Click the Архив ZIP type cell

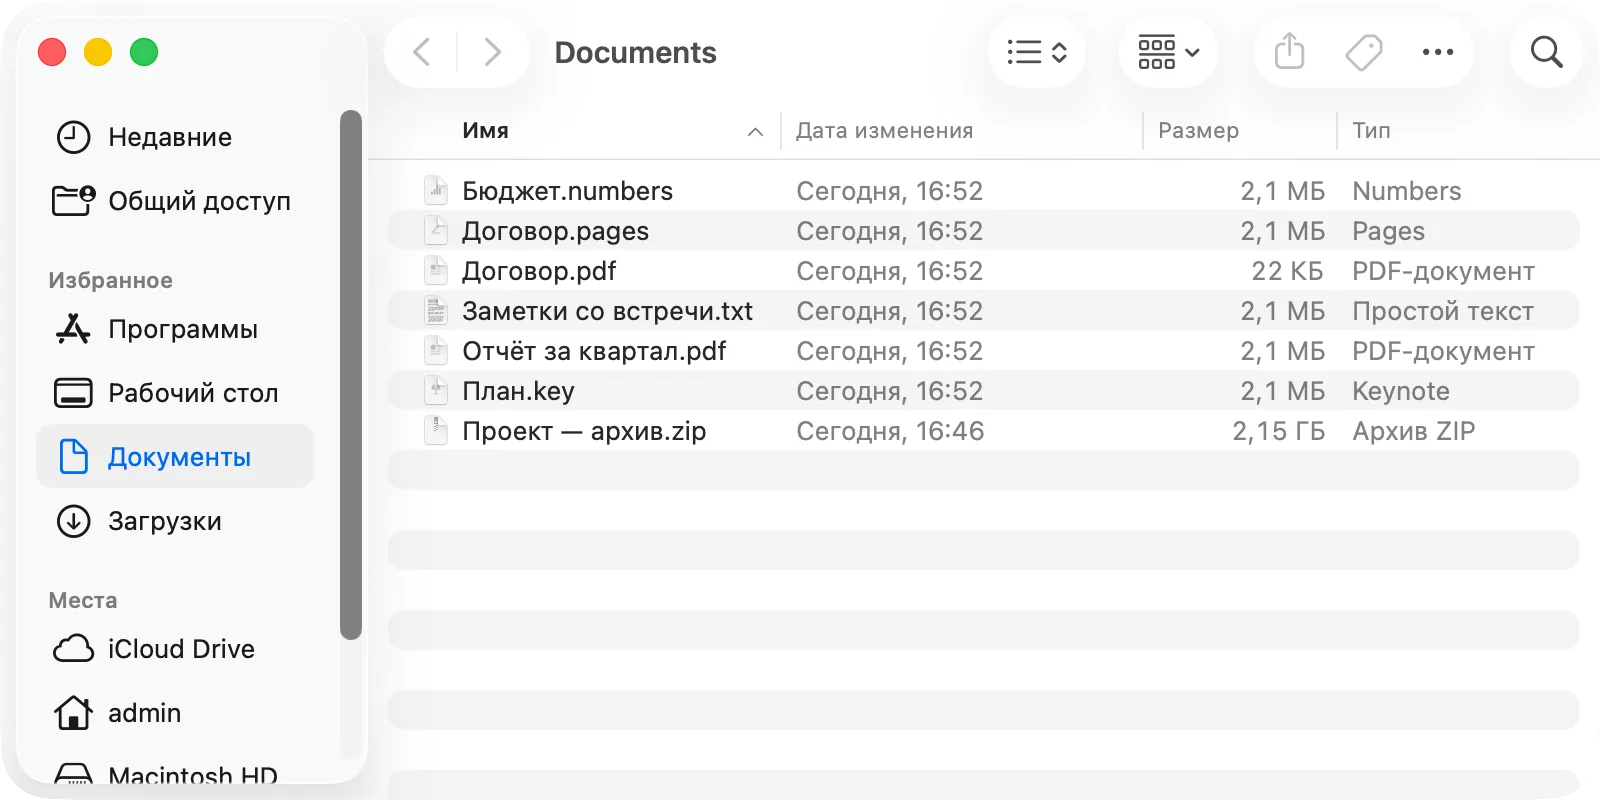click(1413, 431)
